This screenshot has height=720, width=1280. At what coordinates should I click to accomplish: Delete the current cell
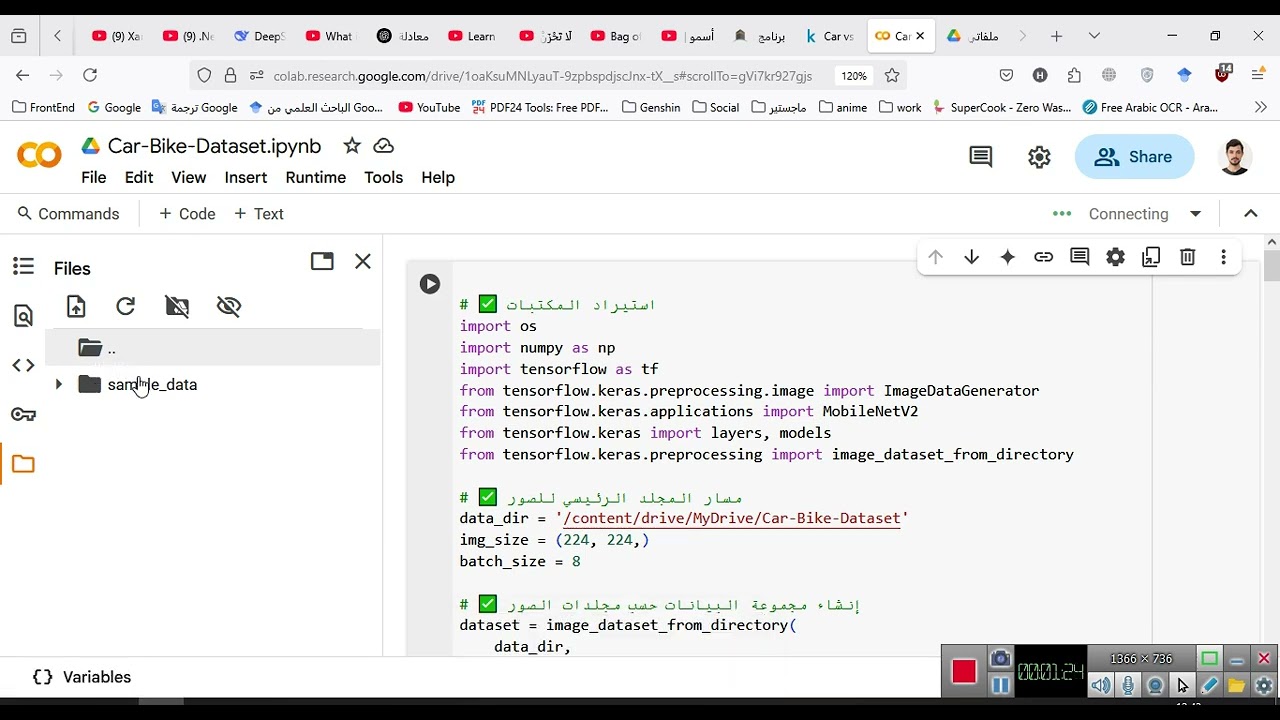point(1187,257)
